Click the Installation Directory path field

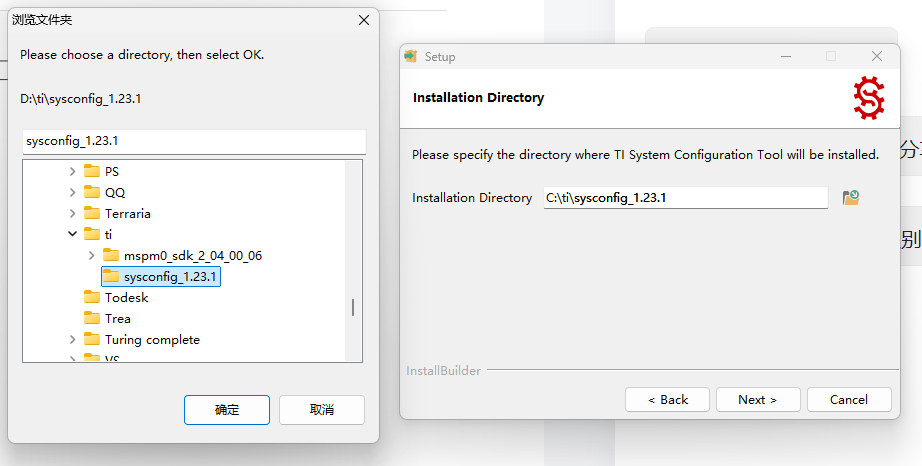click(686, 197)
